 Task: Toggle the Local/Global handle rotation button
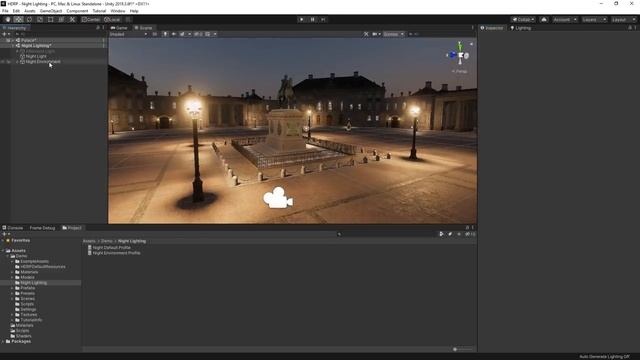point(112,19)
